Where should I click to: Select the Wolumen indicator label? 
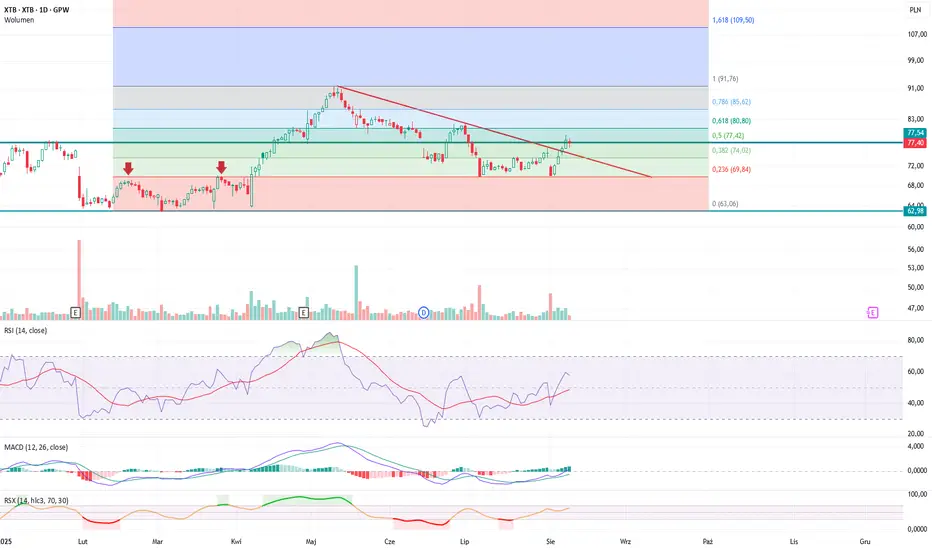(19, 20)
